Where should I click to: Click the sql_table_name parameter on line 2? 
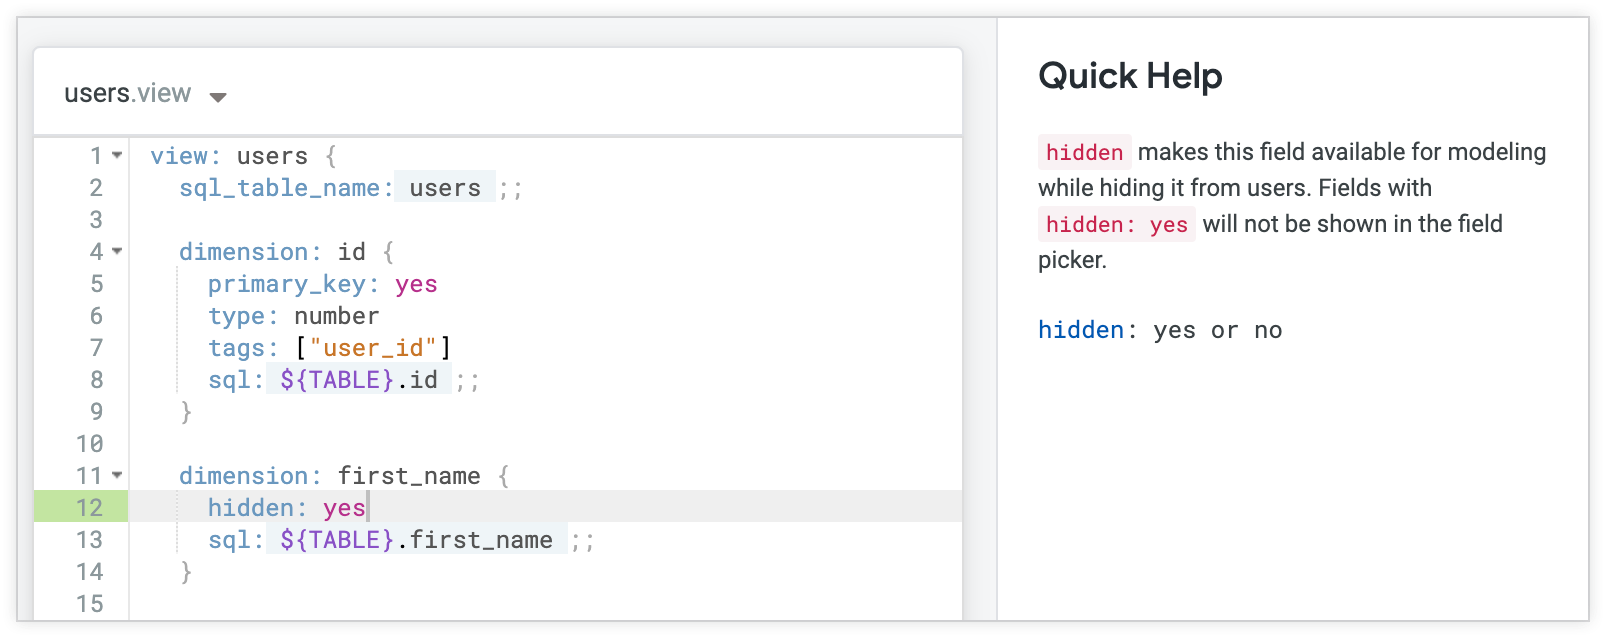(x=279, y=188)
